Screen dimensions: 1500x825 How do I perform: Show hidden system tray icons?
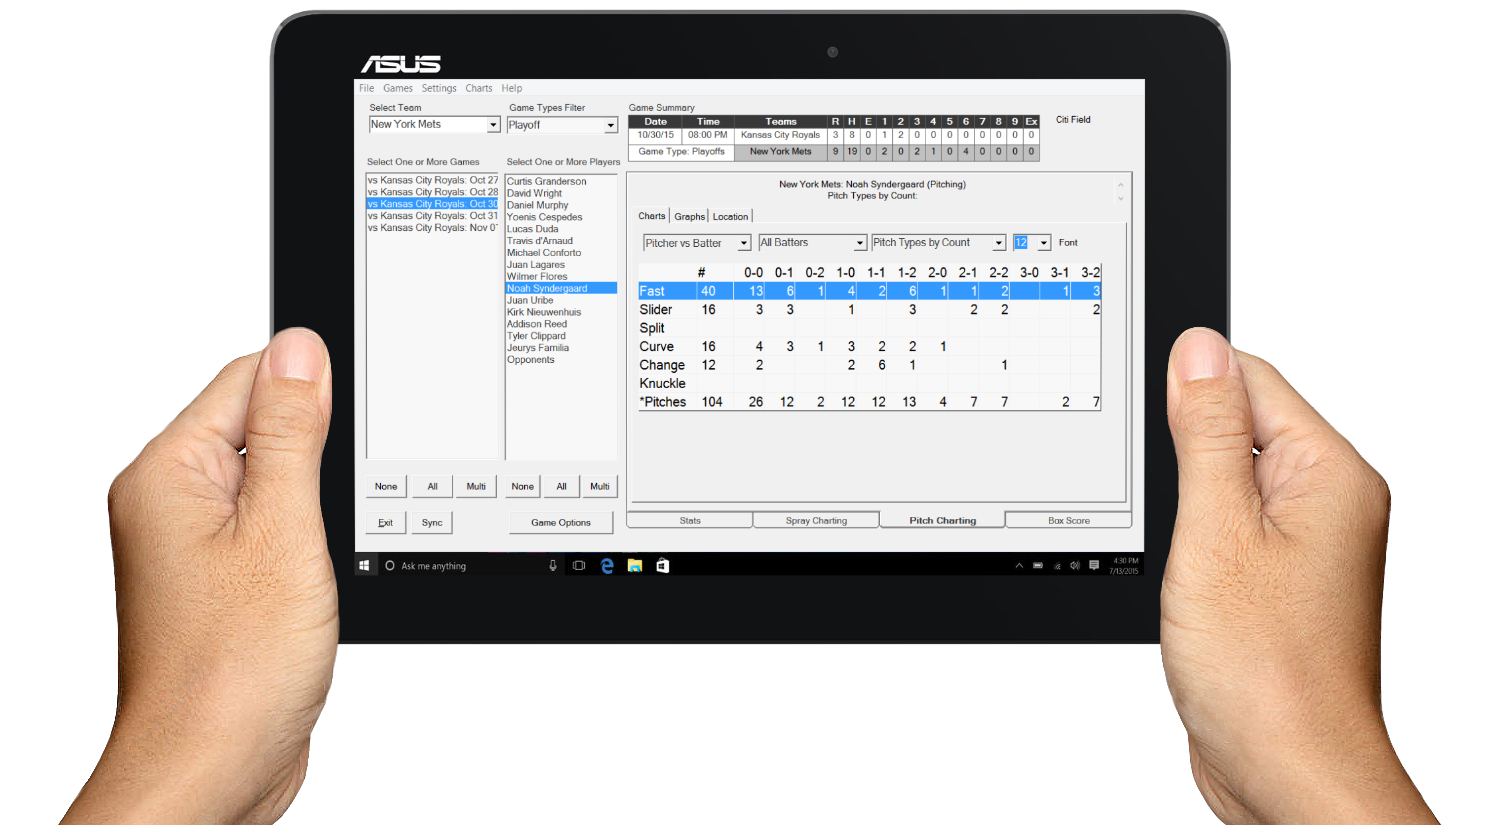(1019, 566)
